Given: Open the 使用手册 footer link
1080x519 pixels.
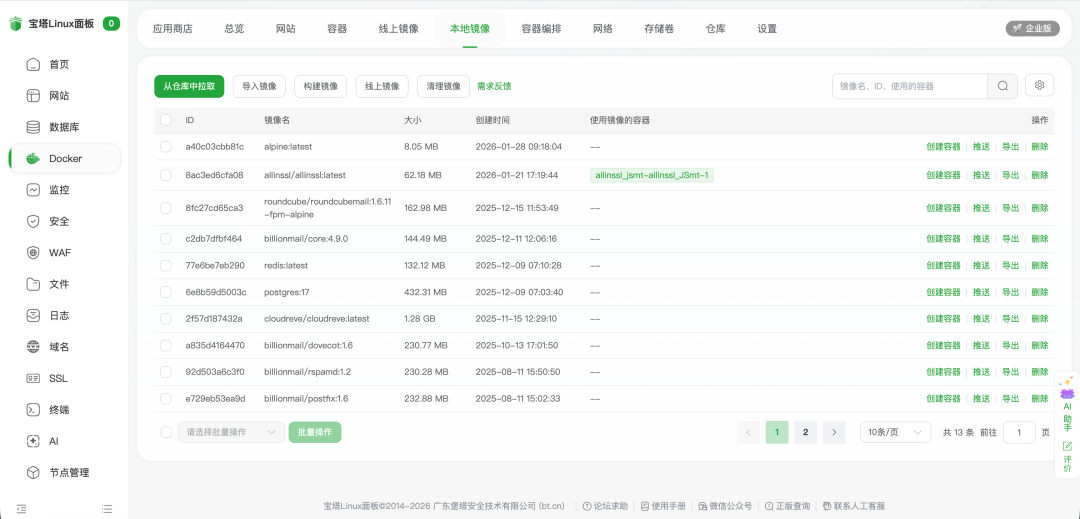Looking at the screenshot, I should [663, 506].
